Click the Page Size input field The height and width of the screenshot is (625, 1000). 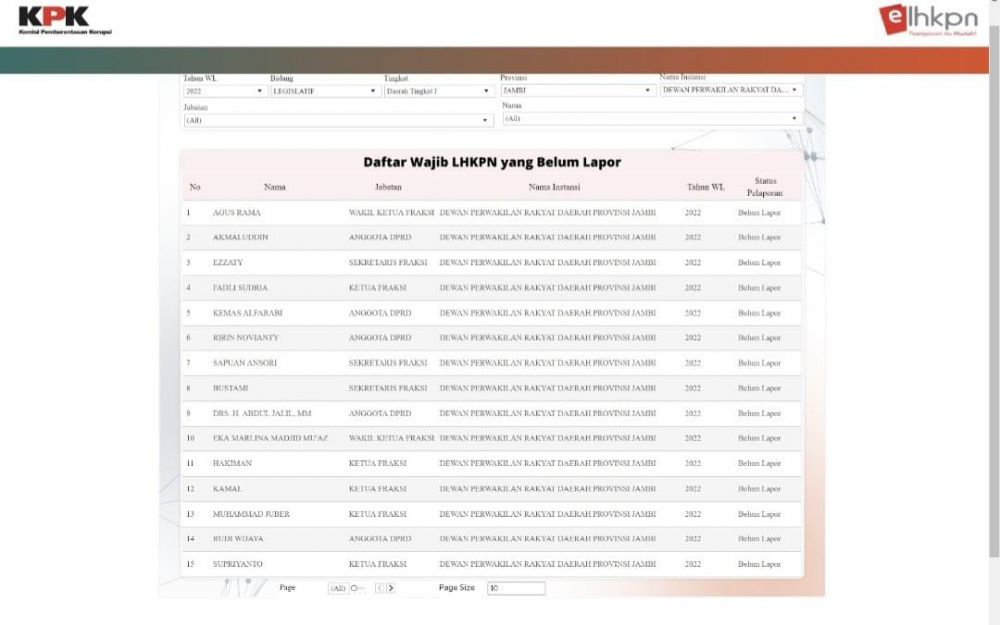pos(516,588)
